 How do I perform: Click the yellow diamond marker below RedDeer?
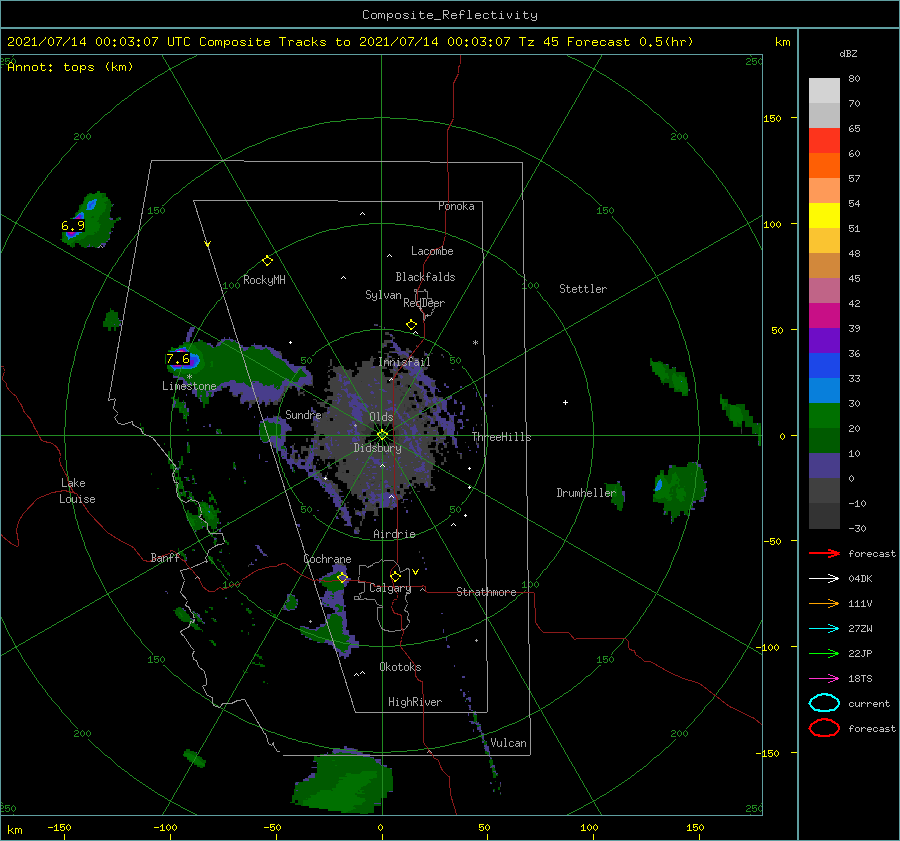point(412,325)
